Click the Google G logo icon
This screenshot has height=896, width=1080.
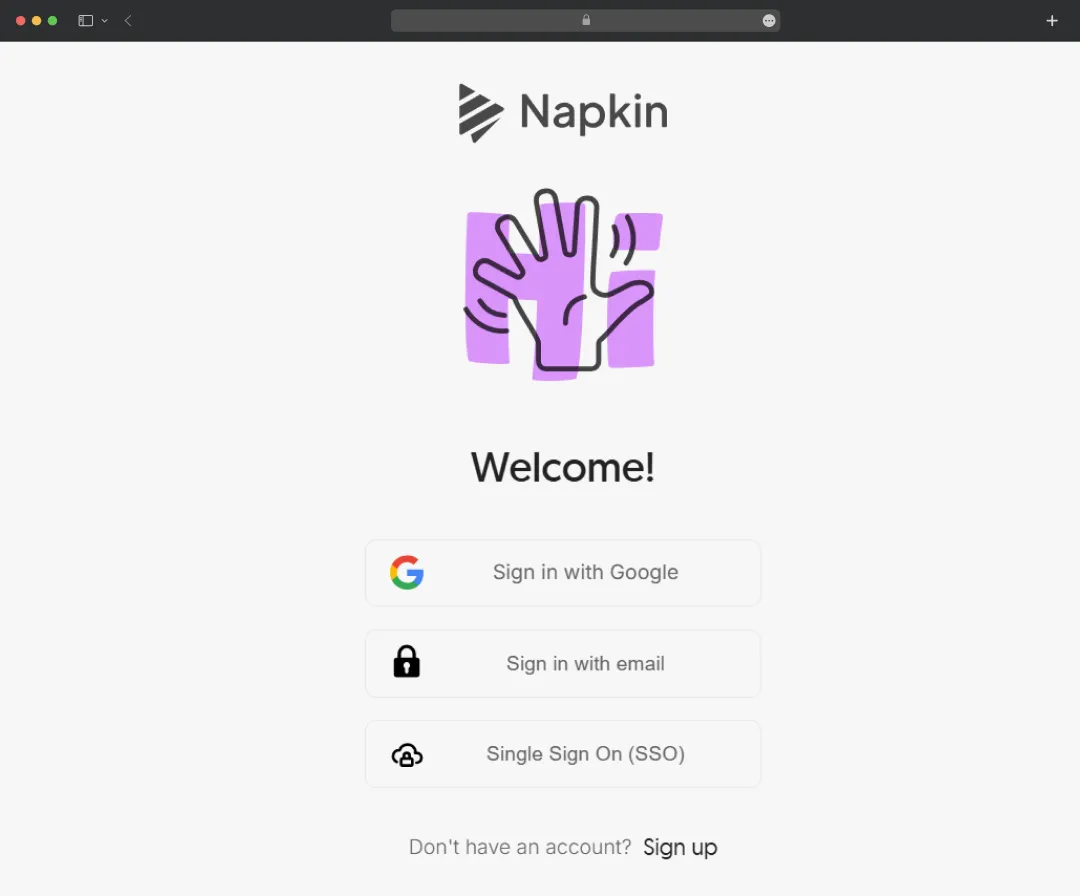406,572
